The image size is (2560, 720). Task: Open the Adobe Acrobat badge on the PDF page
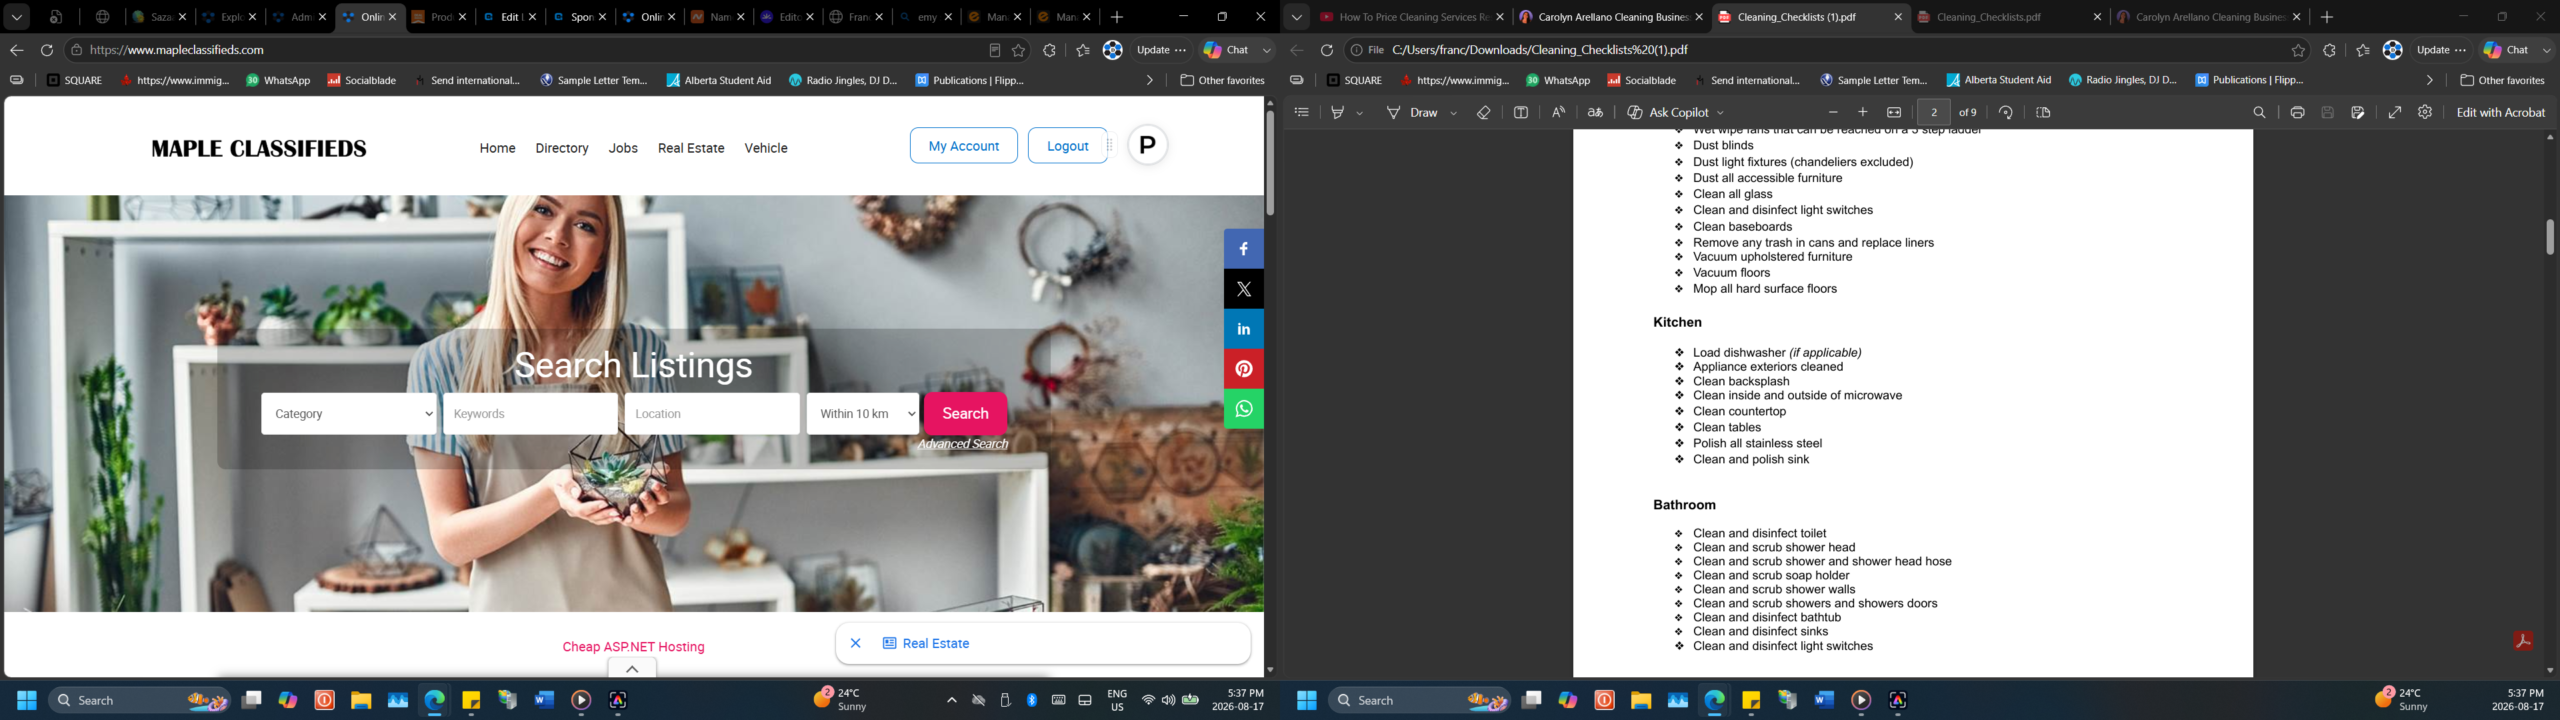pos(2523,641)
